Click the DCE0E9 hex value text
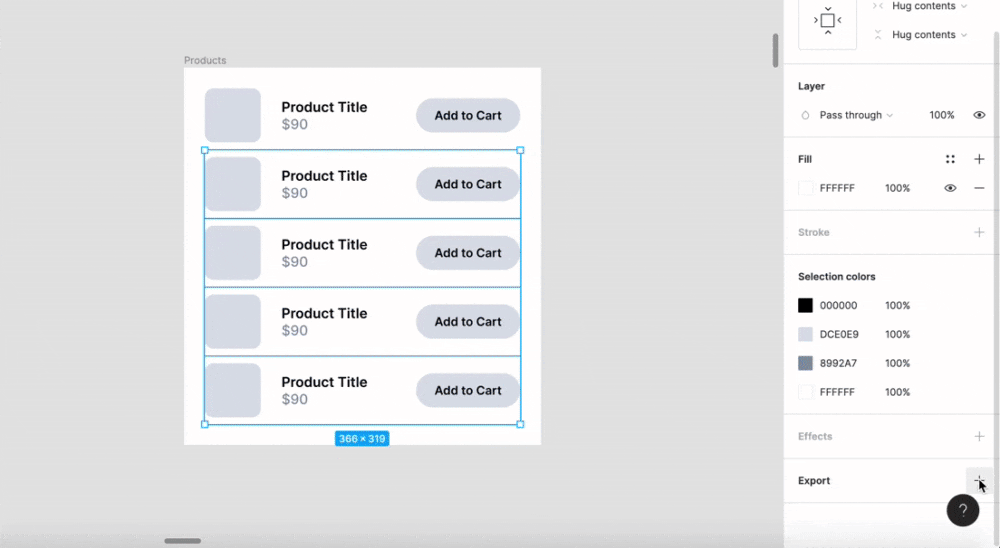This screenshot has height=548, width=1000. click(839, 334)
